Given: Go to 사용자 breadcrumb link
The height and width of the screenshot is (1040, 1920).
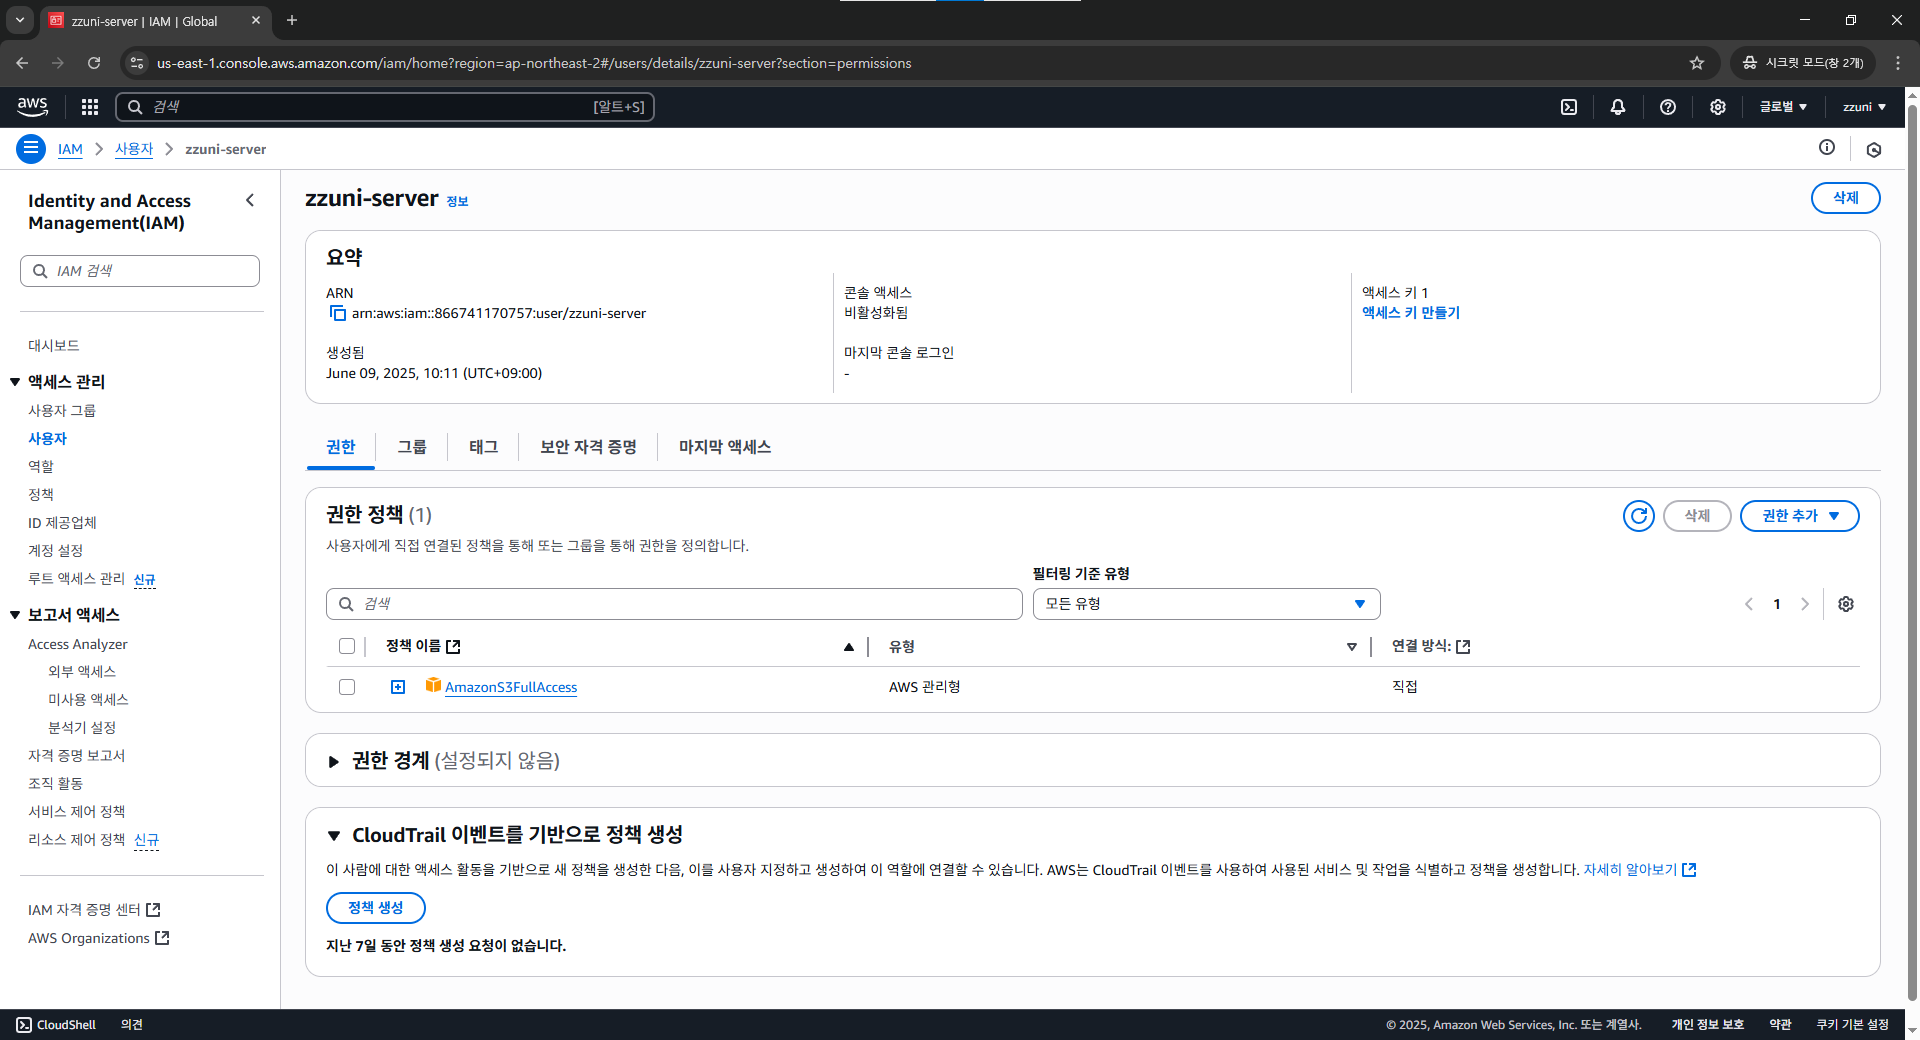Looking at the screenshot, I should pyautogui.click(x=134, y=149).
